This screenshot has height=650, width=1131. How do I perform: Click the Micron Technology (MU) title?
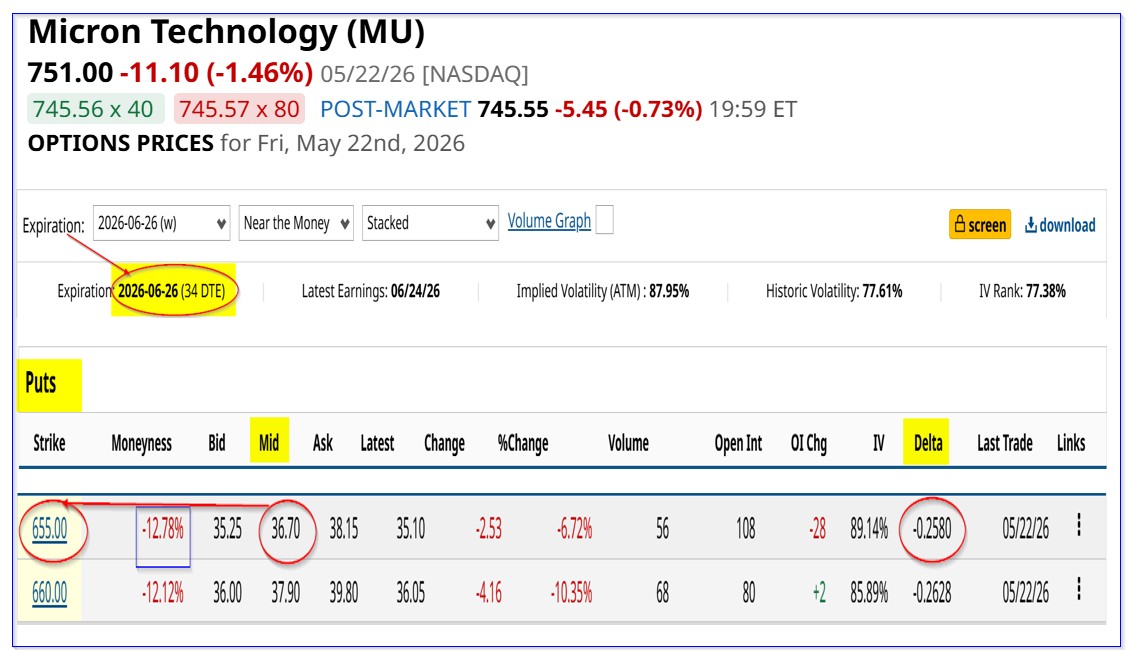[226, 32]
